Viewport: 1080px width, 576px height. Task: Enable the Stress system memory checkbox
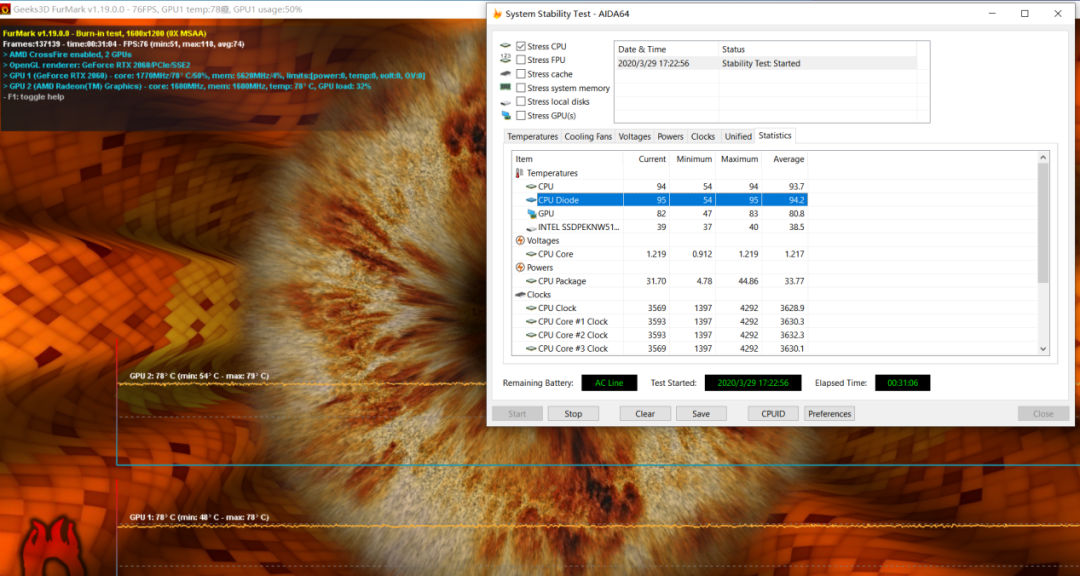[x=521, y=88]
